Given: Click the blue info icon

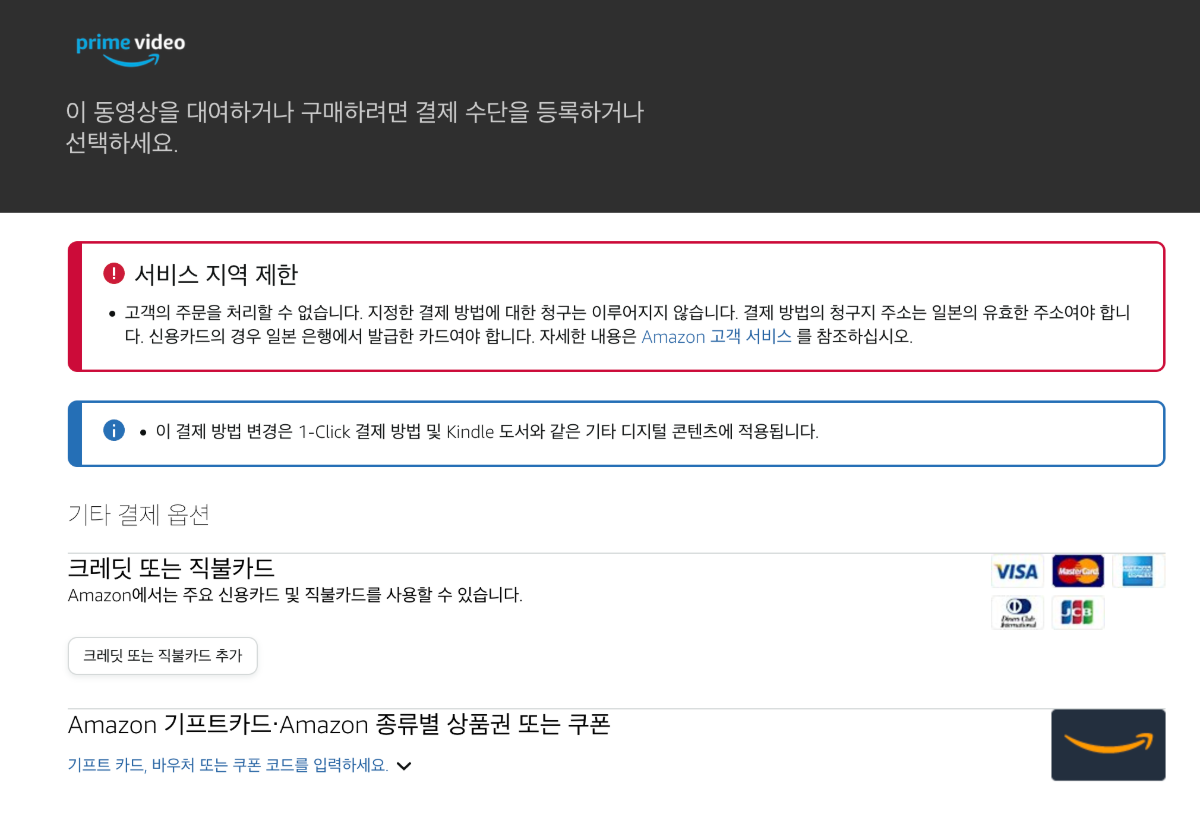Looking at the screenshot, I should point(114,431).
